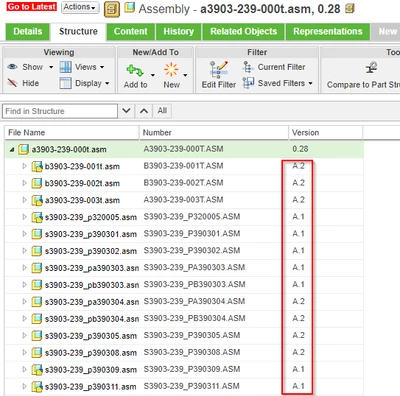This screenshot has height=396, width=400.
Task: Open the Show dropdown arrow
Action: [x=51, y=67]
